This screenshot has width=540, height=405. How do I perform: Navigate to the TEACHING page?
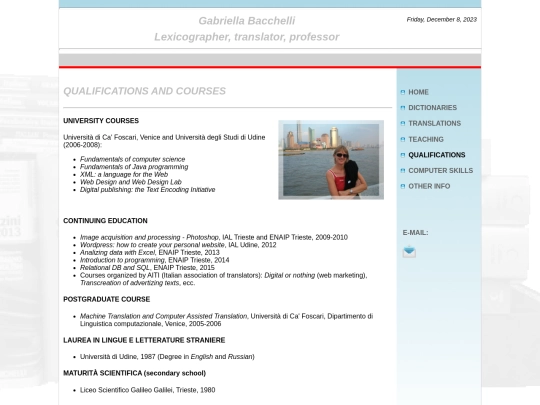pyautogui.click(x=426, y=139)
